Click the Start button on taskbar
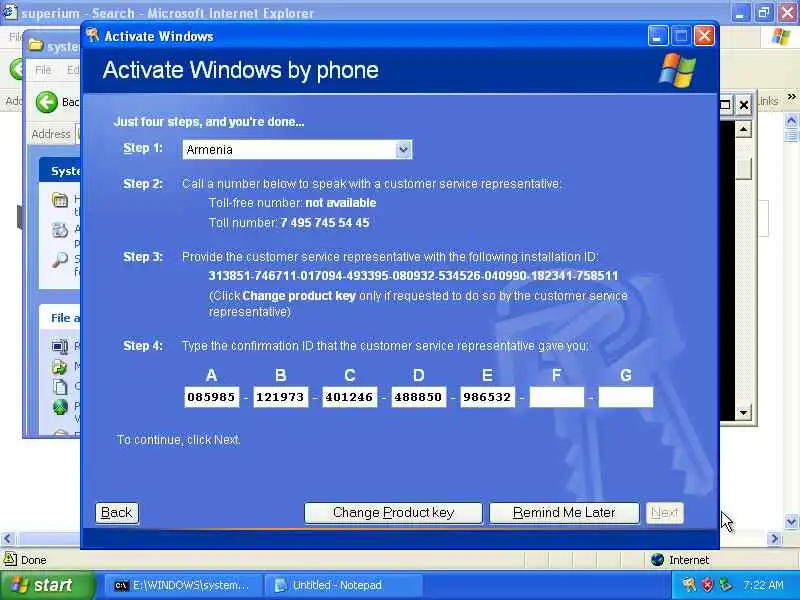Image resolution: width=800 pixels, height=600 pixels. [47, 585]
